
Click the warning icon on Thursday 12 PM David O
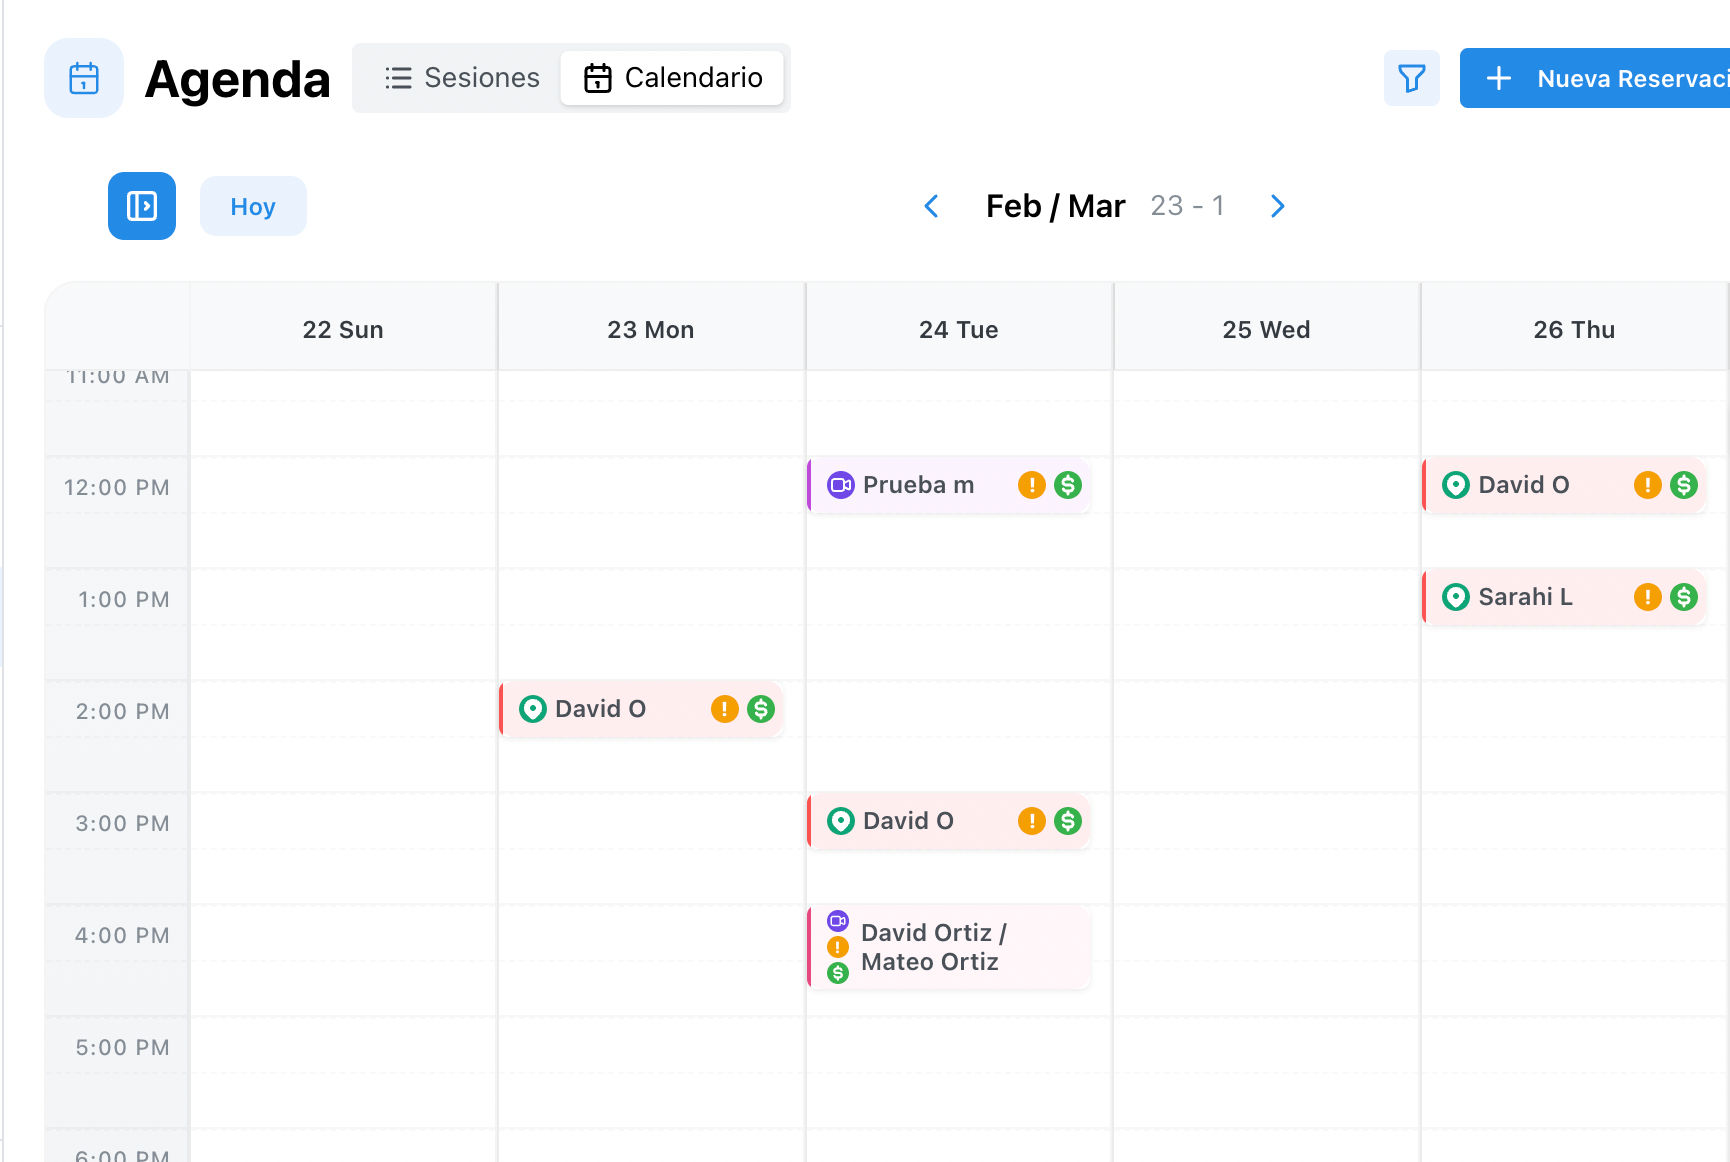click(1647, 485)
